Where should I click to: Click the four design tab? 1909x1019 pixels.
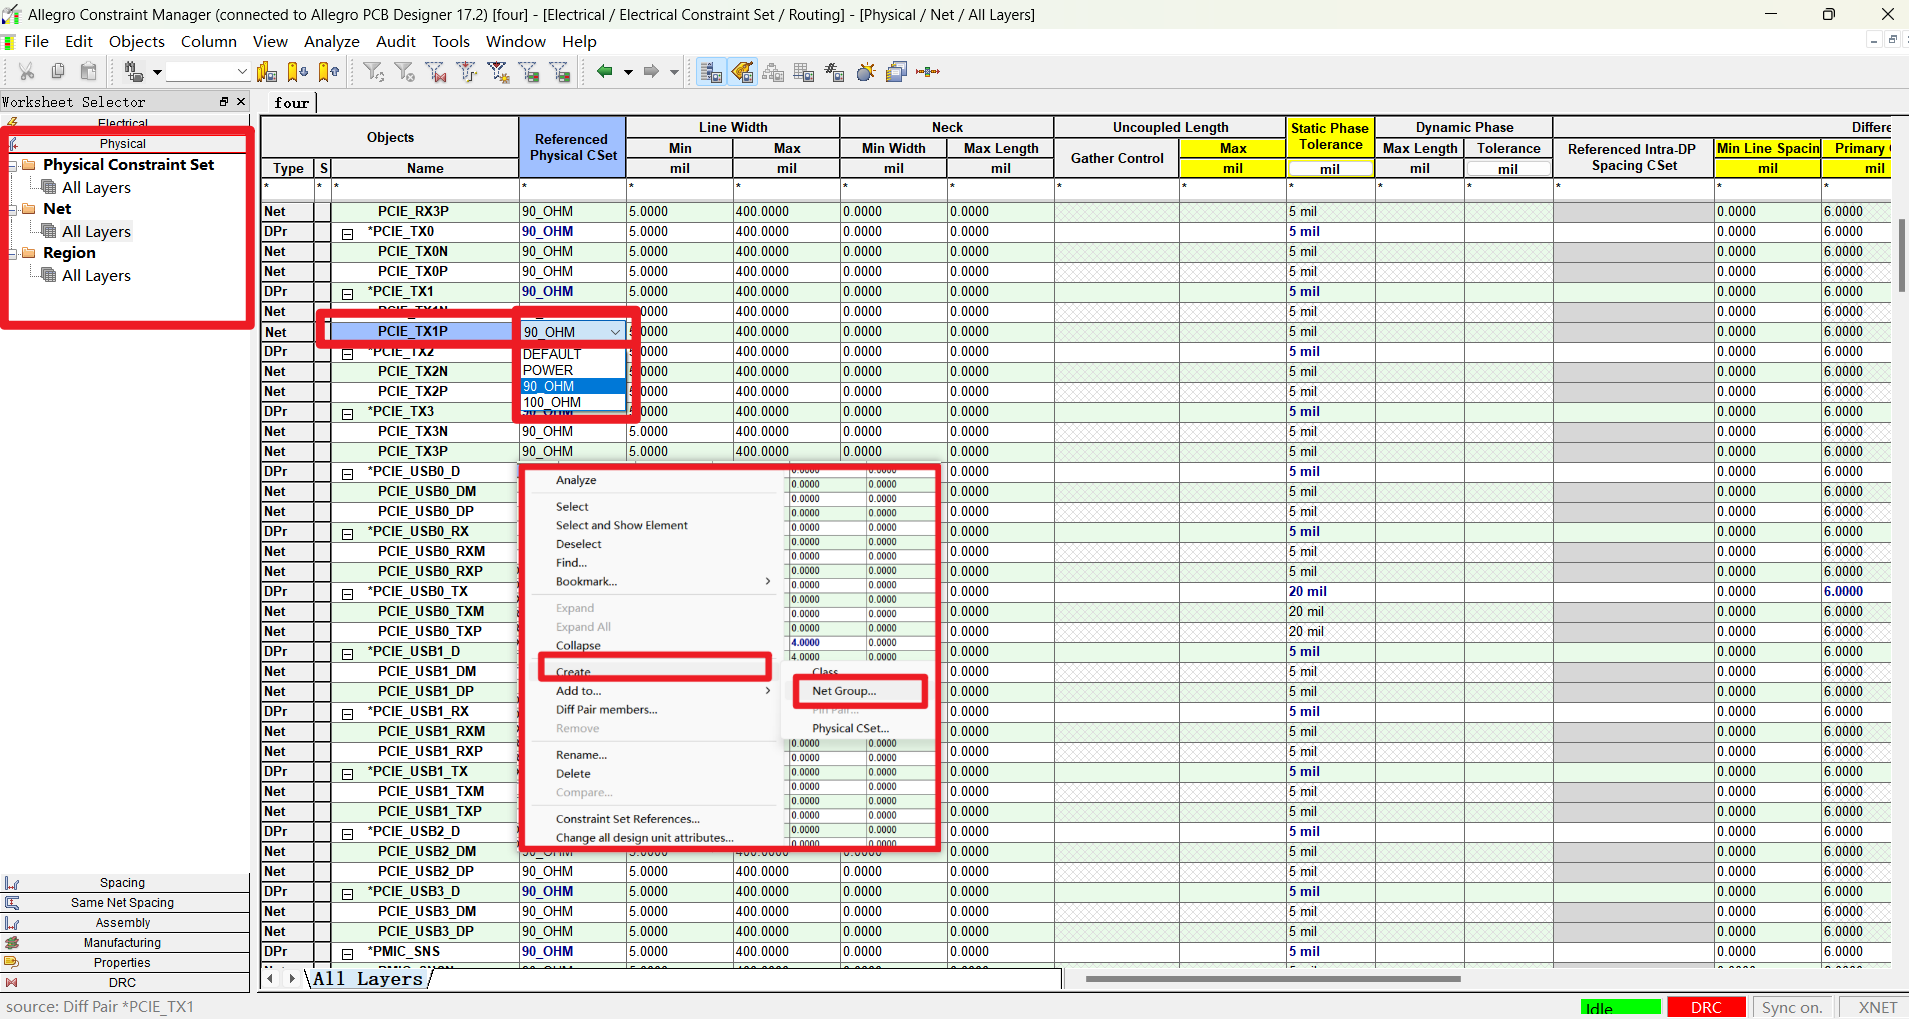pyautogui.click(x=291, y=102)
